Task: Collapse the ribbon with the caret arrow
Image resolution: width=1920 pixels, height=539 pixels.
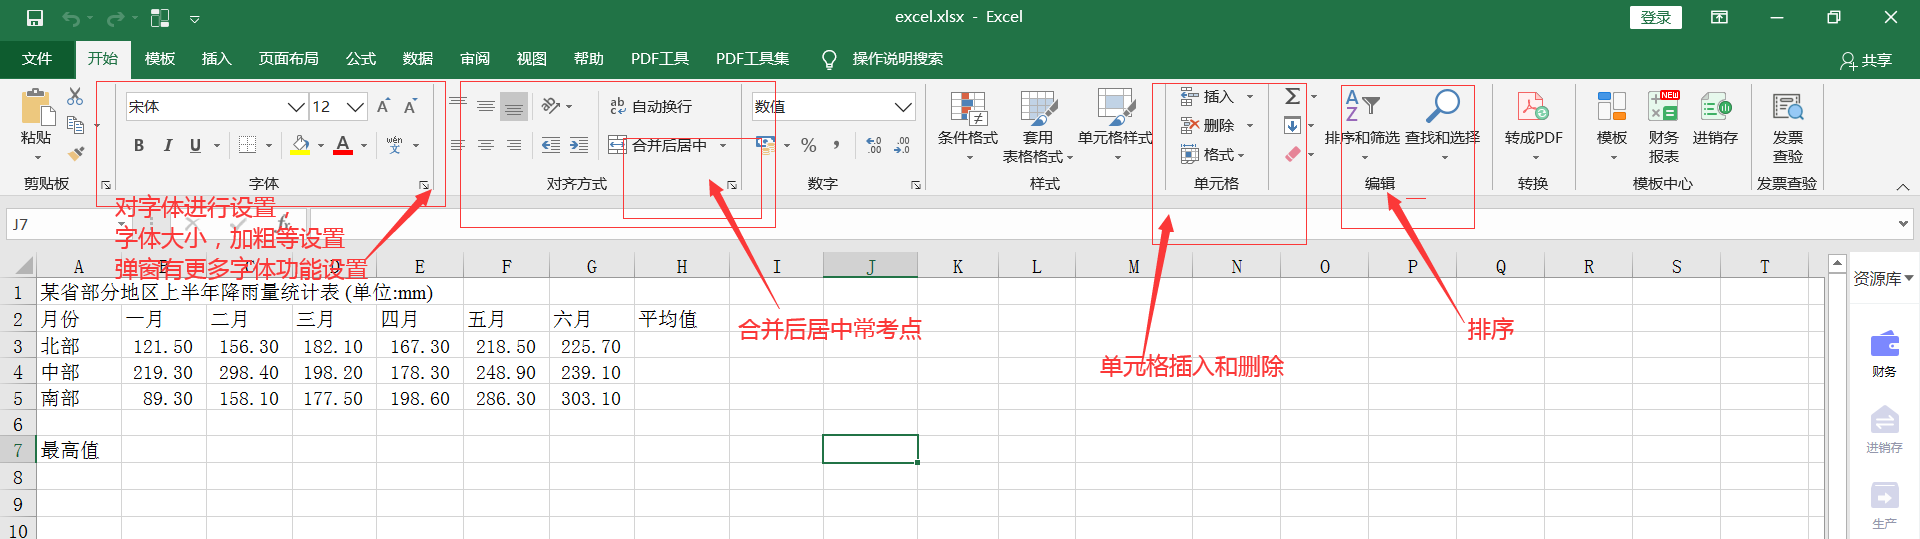Action: [1902, 187]
